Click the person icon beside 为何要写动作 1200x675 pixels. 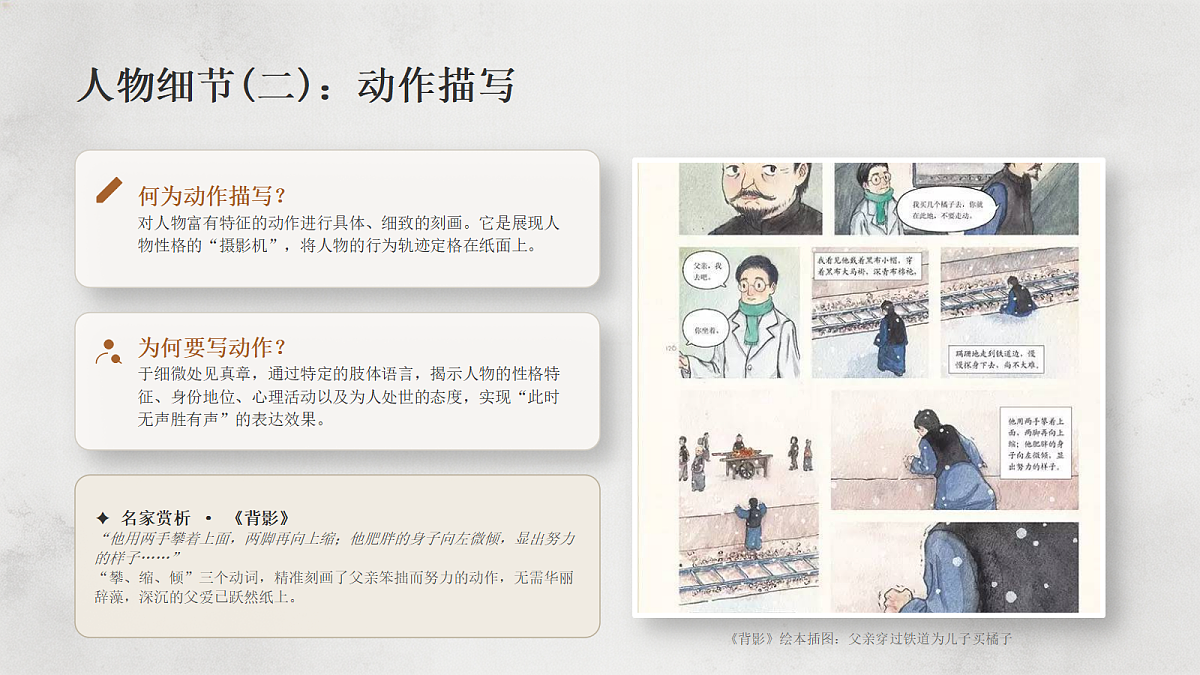point(108,351)
